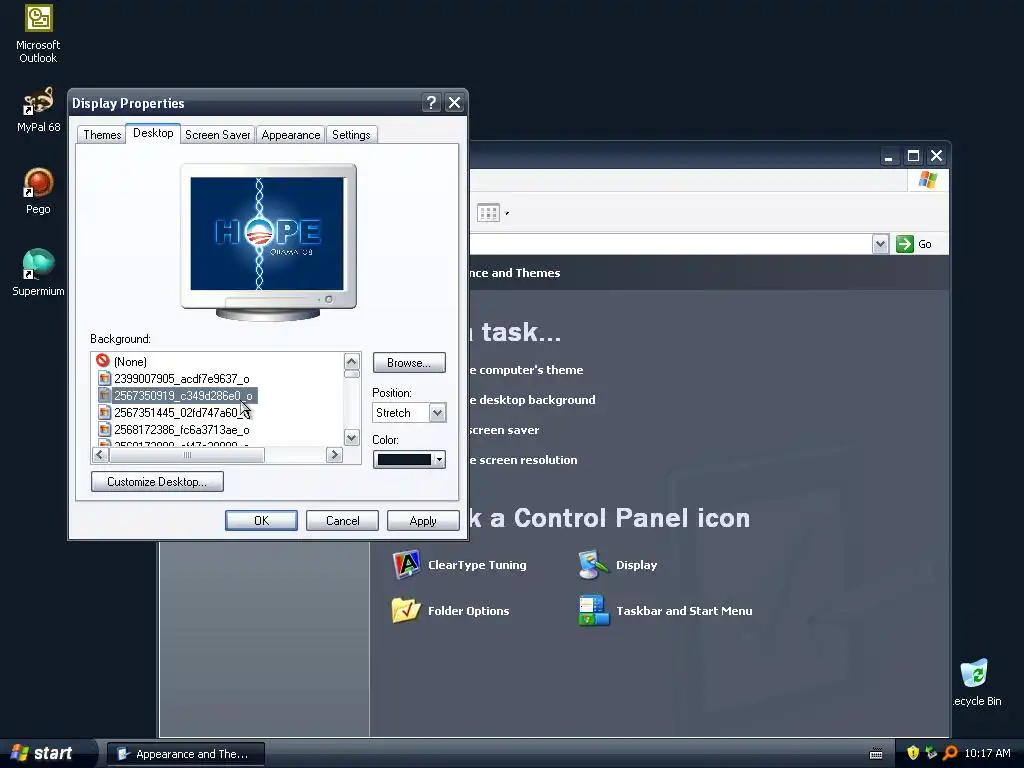Click the green Go arrow button

(904, 244)
